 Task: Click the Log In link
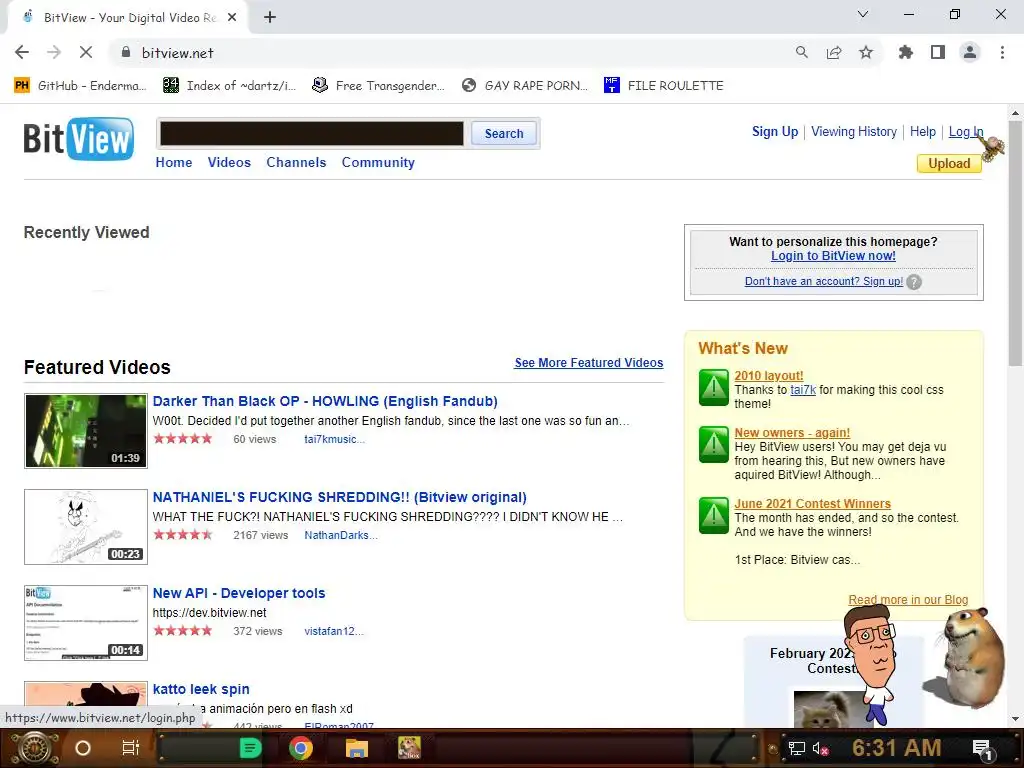click(x=965, y=131)
